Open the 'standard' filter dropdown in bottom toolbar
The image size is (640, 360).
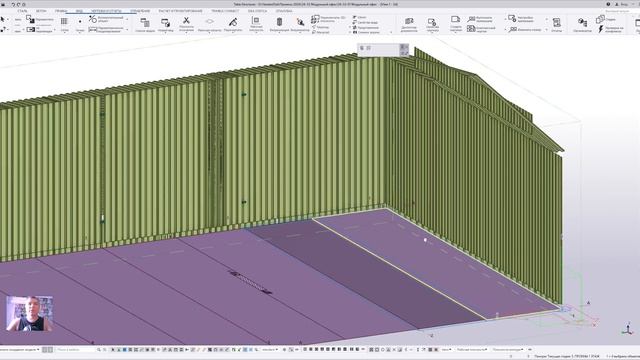(x=269, y=350)
